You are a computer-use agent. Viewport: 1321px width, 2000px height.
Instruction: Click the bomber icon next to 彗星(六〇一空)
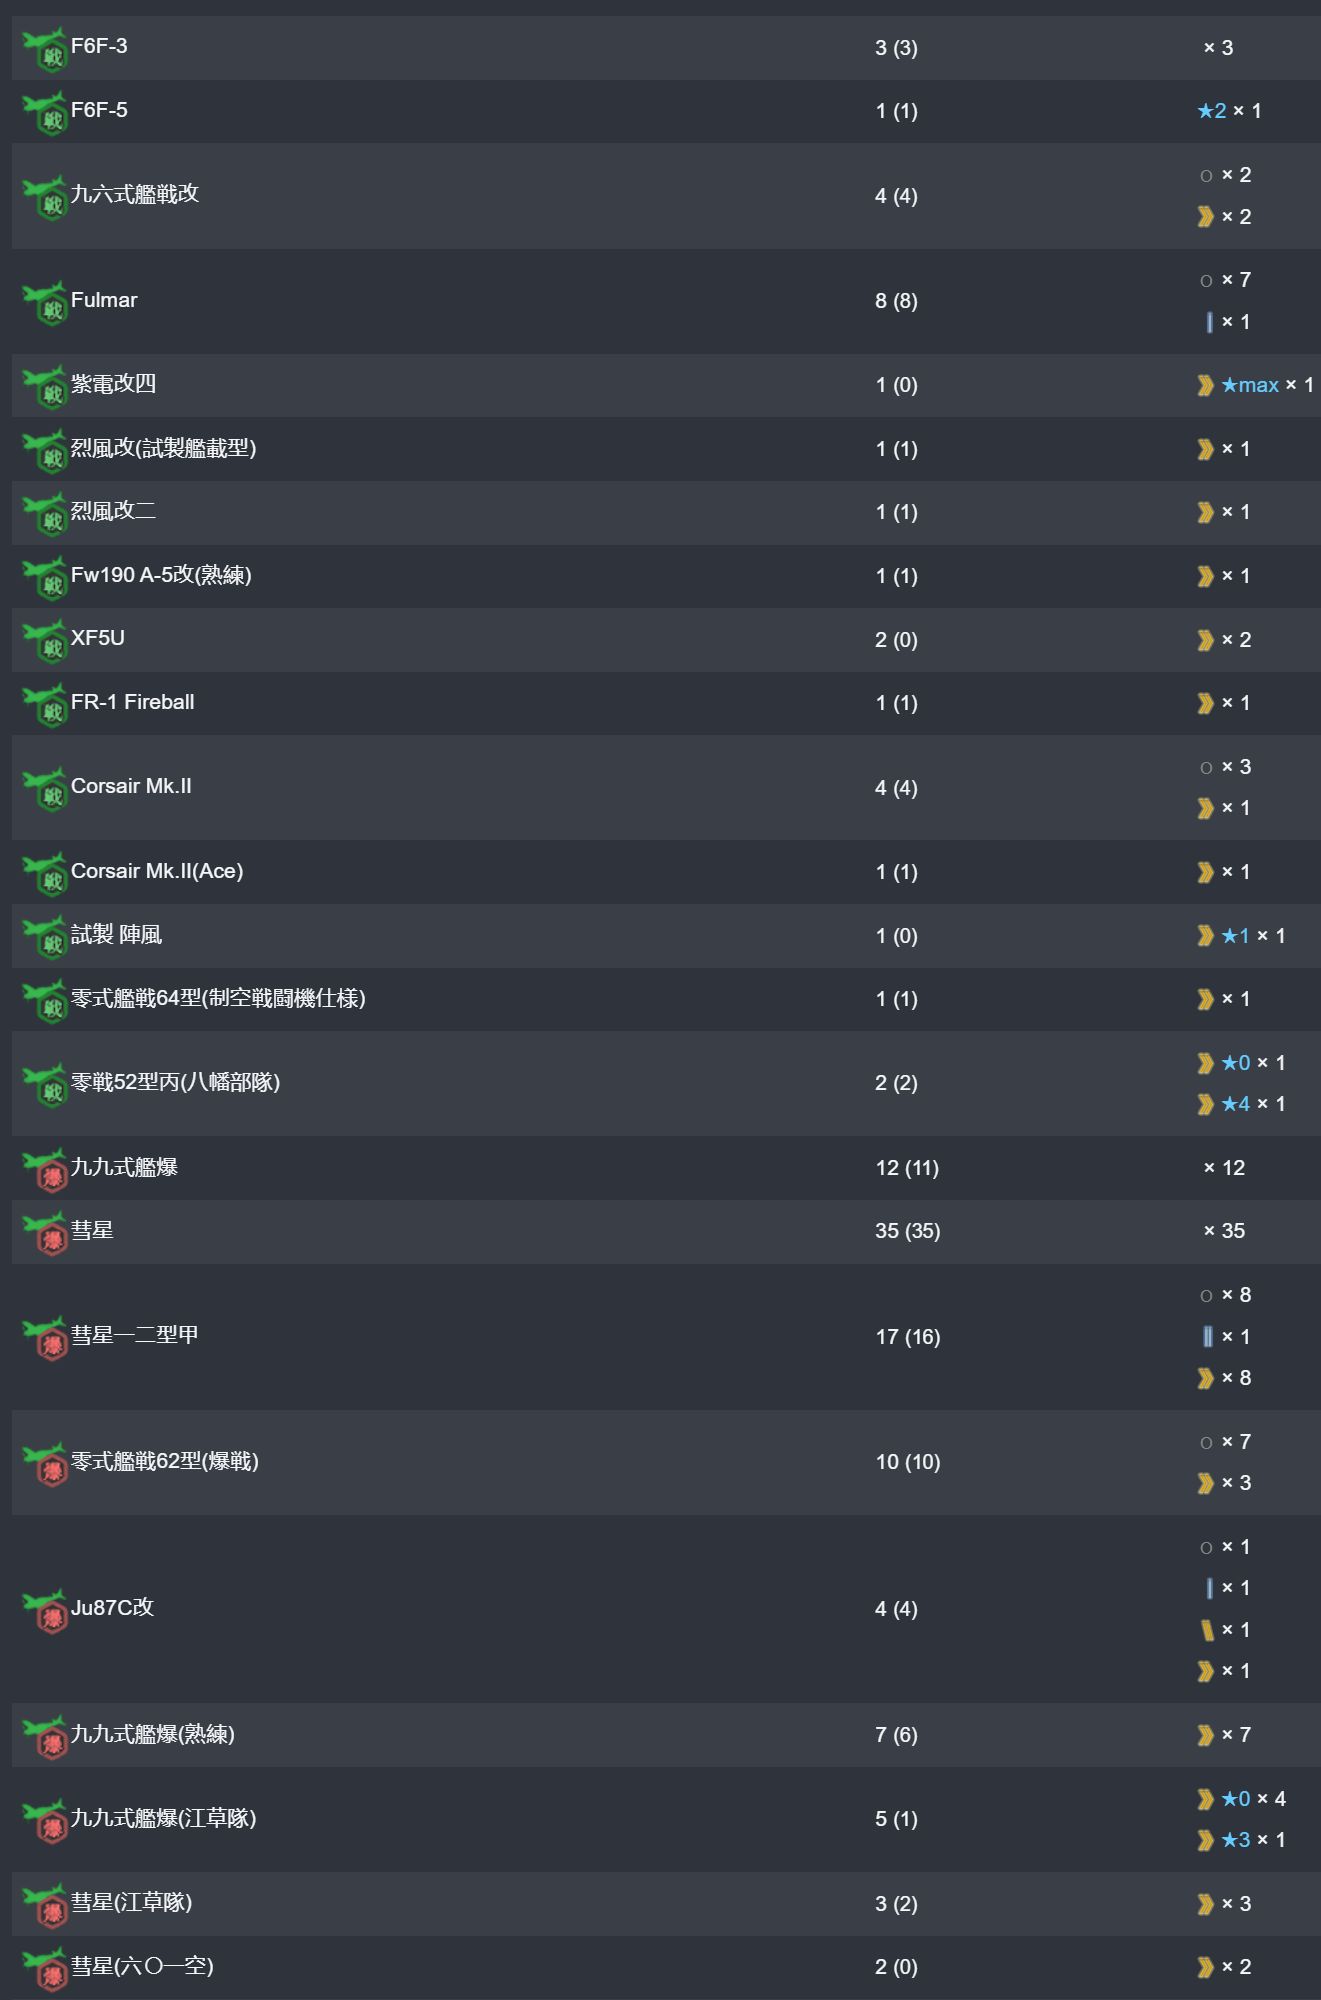[45, 1968]
